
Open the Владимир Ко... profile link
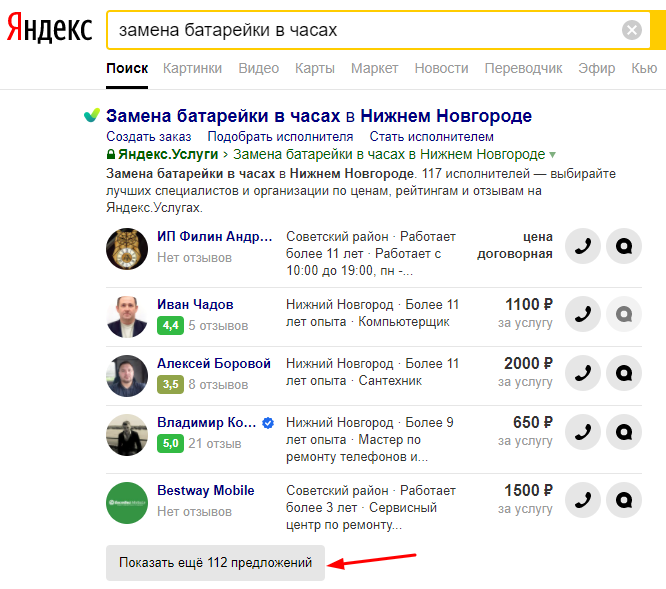pyautogui.click(x=206, y=422)
